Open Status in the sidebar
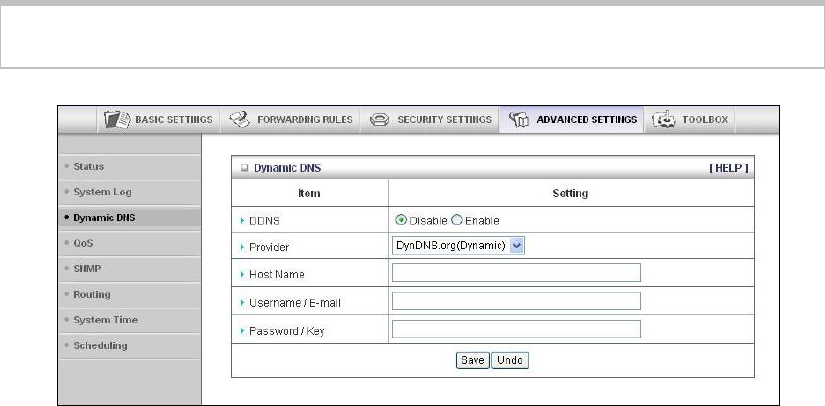This screenshot has width=825, height=406. point(88,166)
